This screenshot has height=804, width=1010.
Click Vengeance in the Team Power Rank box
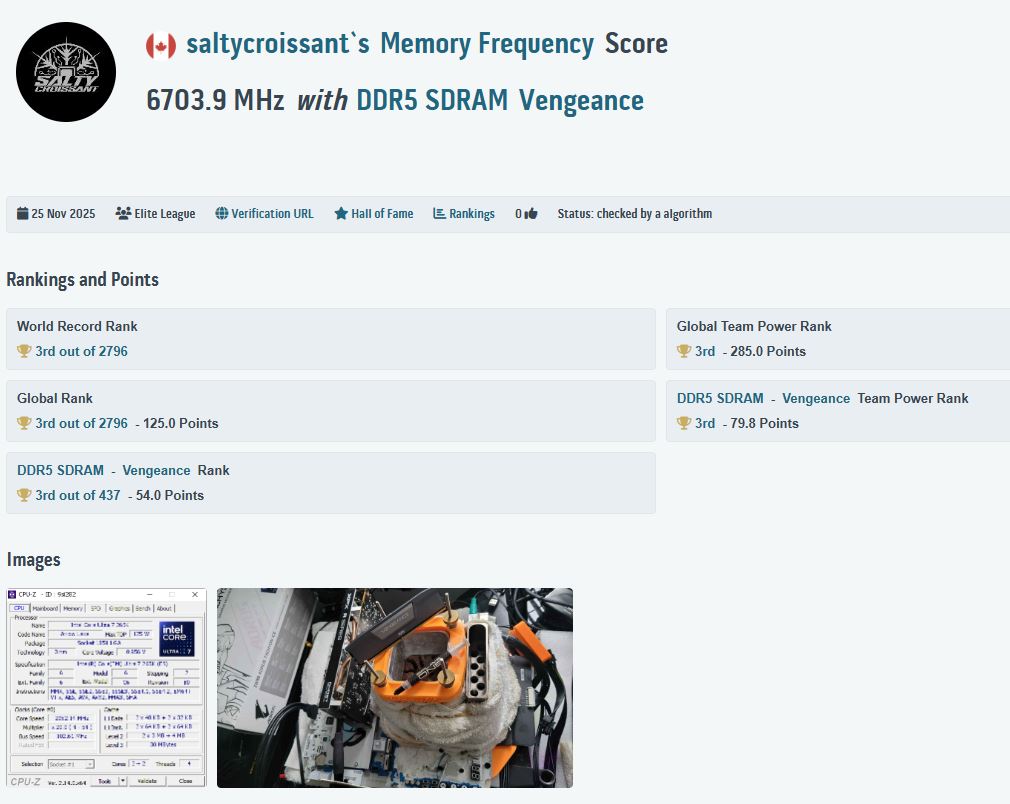click(x=816, y=398)
